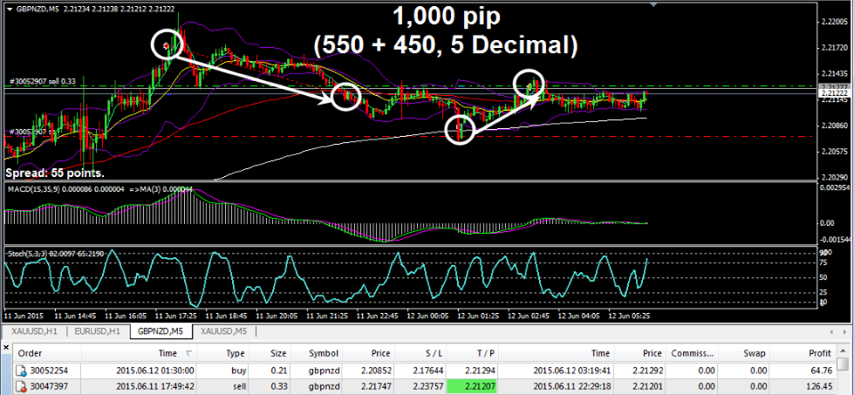Screen dimensions: 854x395
Task: Click the buy type cell
Action: 239,372
